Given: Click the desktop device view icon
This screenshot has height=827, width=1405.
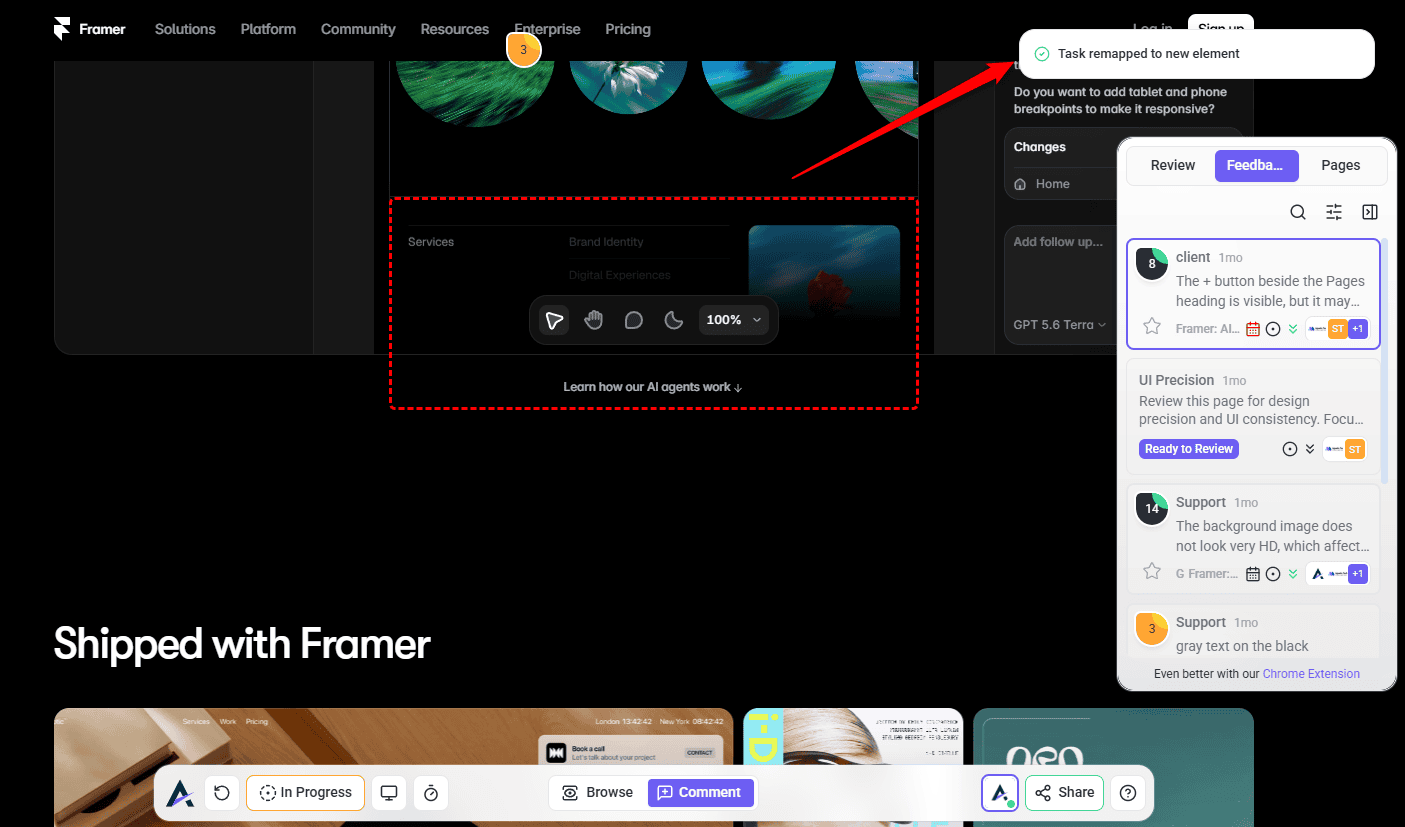Looking at the screenshot, I should click(389, 793).
